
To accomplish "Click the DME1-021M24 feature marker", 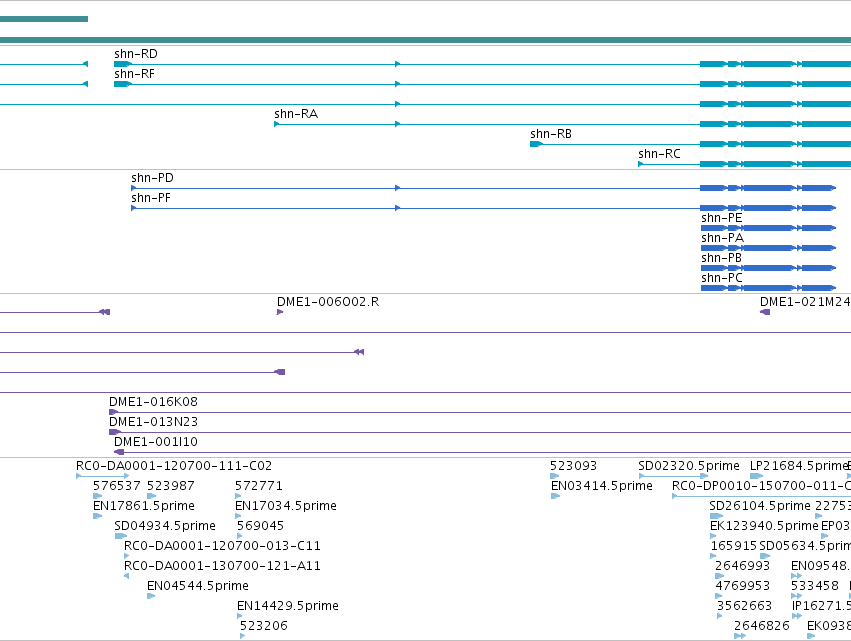I will click(765, 312).
